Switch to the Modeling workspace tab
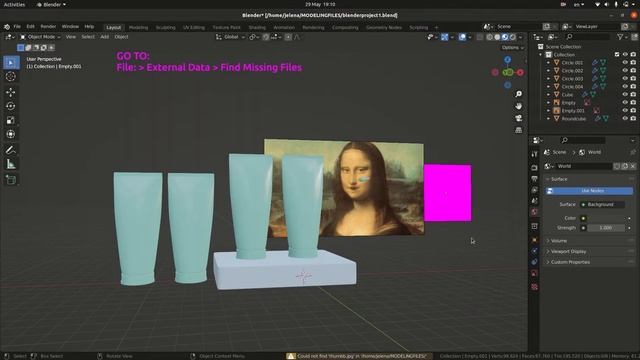Viewport: 640px width, 360px height. coord(138,27)
